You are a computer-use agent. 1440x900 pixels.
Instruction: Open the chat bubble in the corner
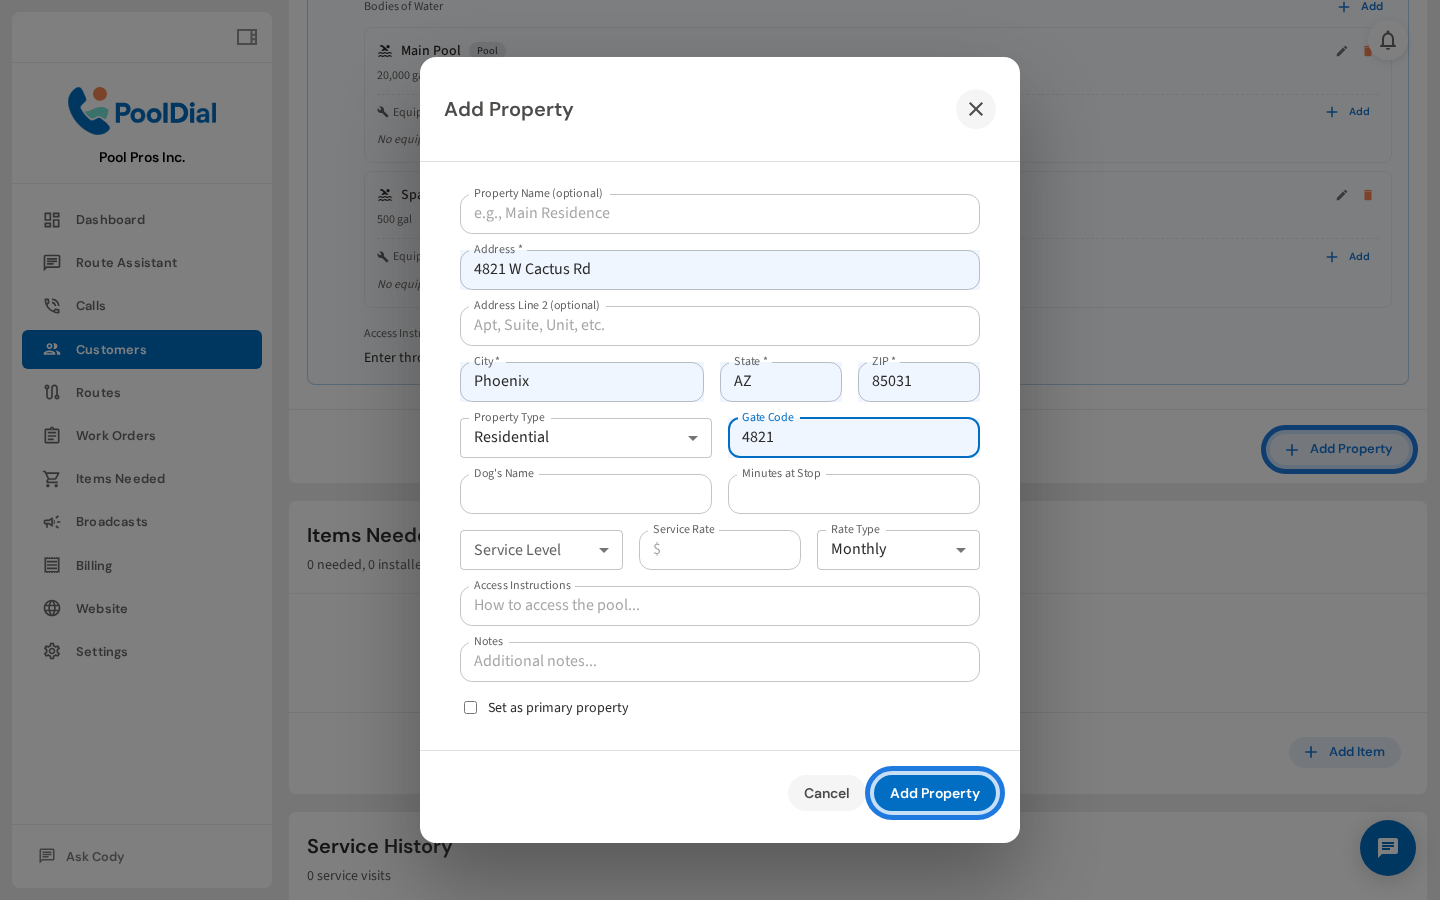pyautogui.click(x=1388, y=848)
